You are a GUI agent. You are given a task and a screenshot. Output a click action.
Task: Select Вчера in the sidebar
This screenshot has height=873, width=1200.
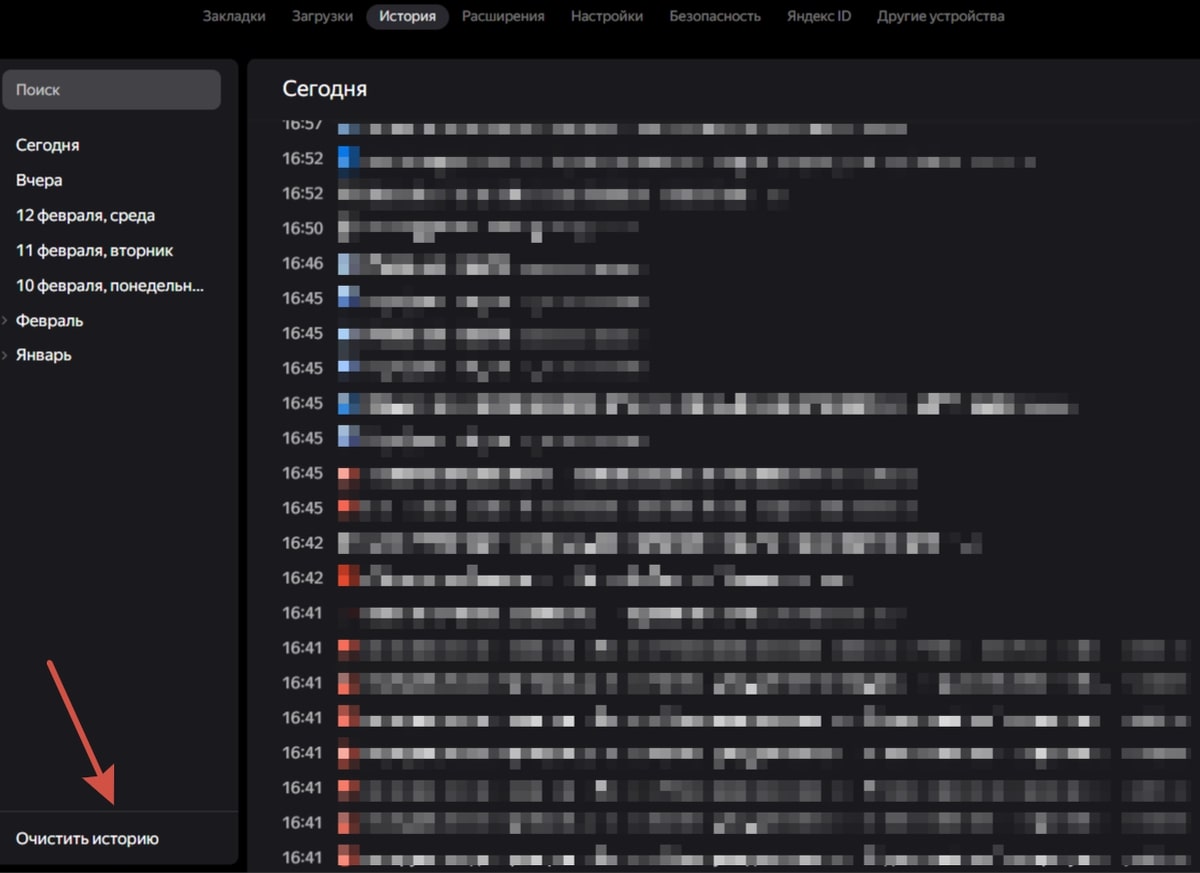coord(39,180)
